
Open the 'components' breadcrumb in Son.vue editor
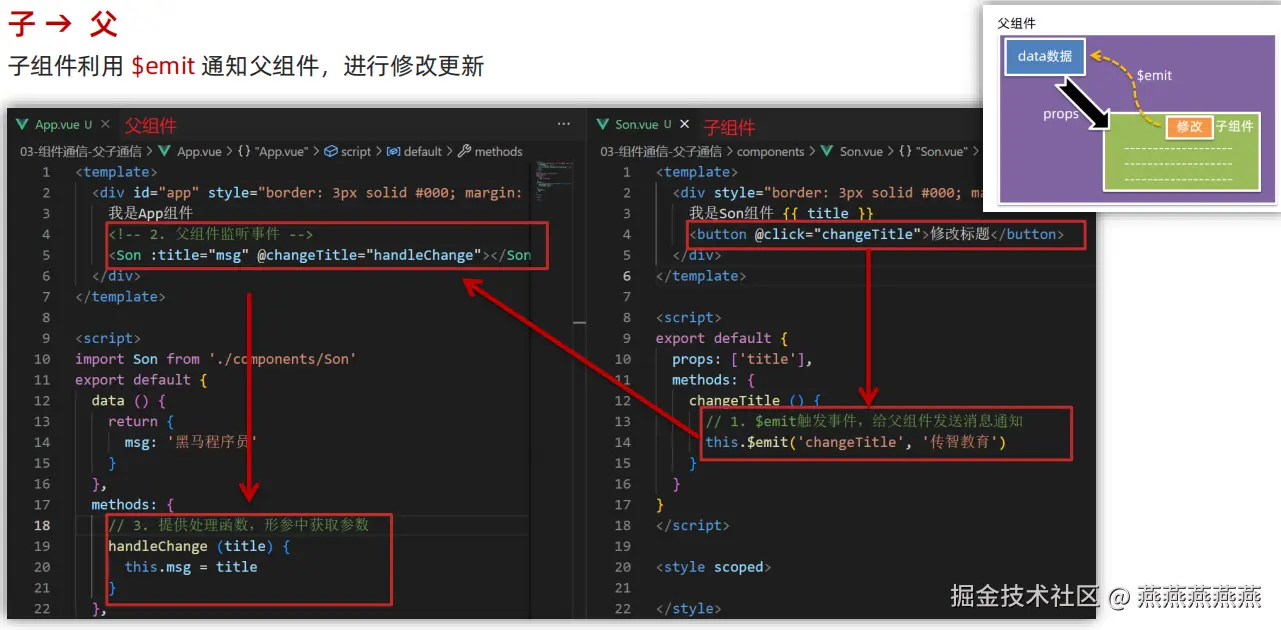point(770,152)
